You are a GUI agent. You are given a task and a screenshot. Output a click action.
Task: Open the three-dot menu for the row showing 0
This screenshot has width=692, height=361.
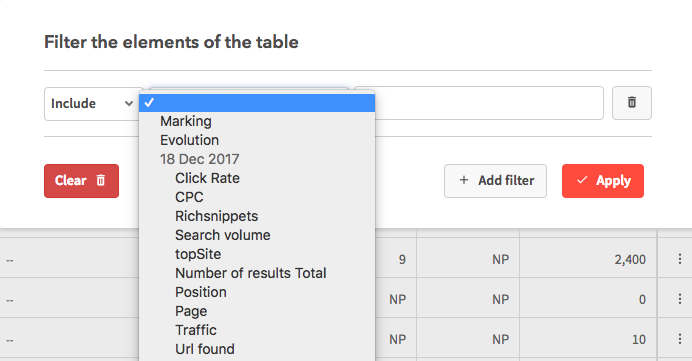click(680, 299)
